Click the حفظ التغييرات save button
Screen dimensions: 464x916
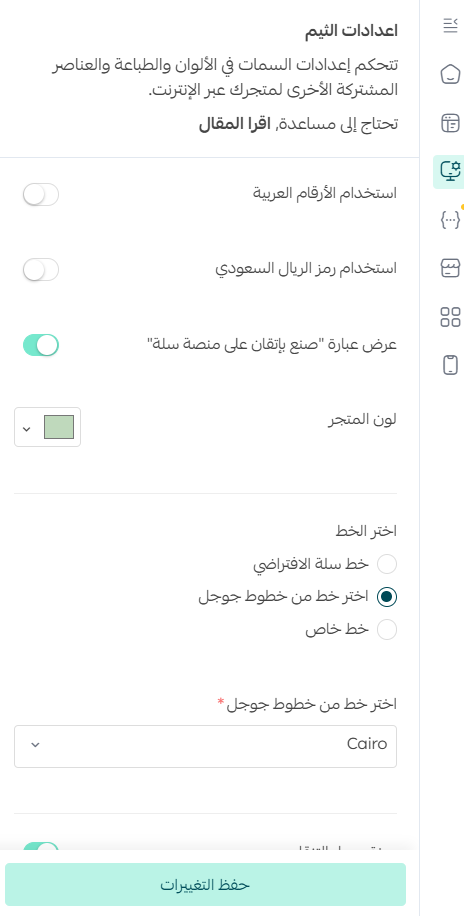click(x=206, y=884)
